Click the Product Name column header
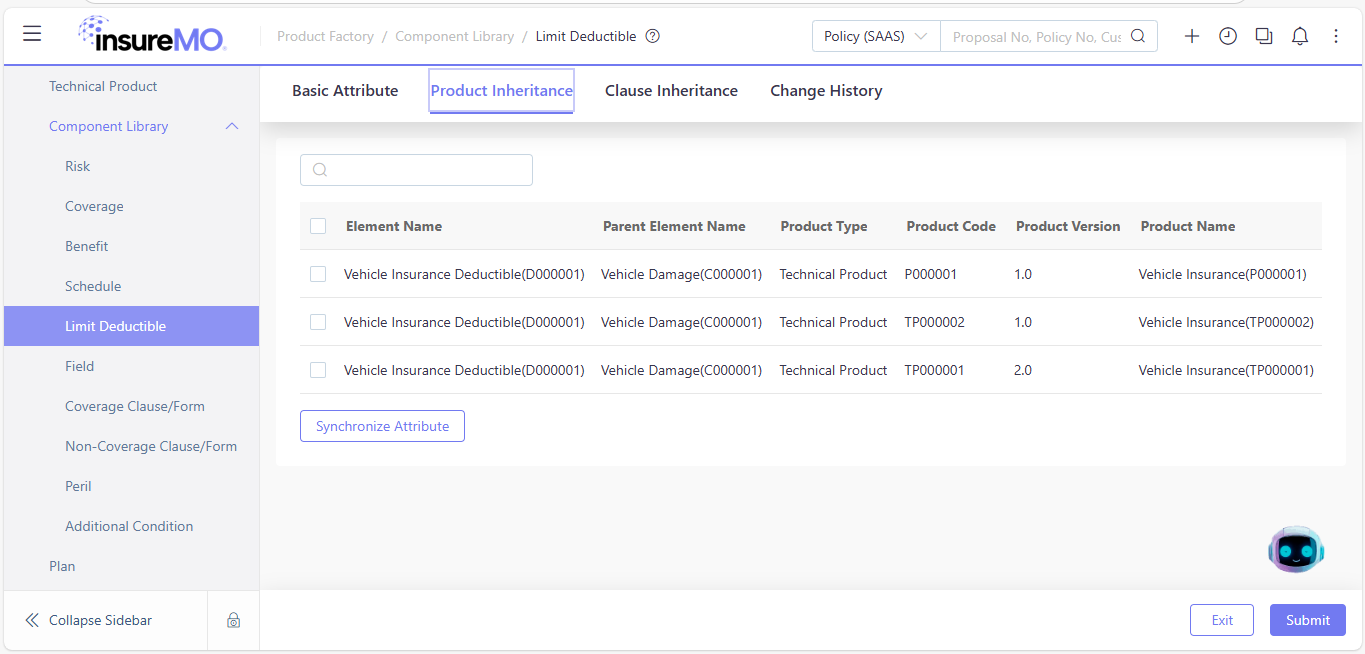This screenshot has width=1365, height=654. point(1188,226)
